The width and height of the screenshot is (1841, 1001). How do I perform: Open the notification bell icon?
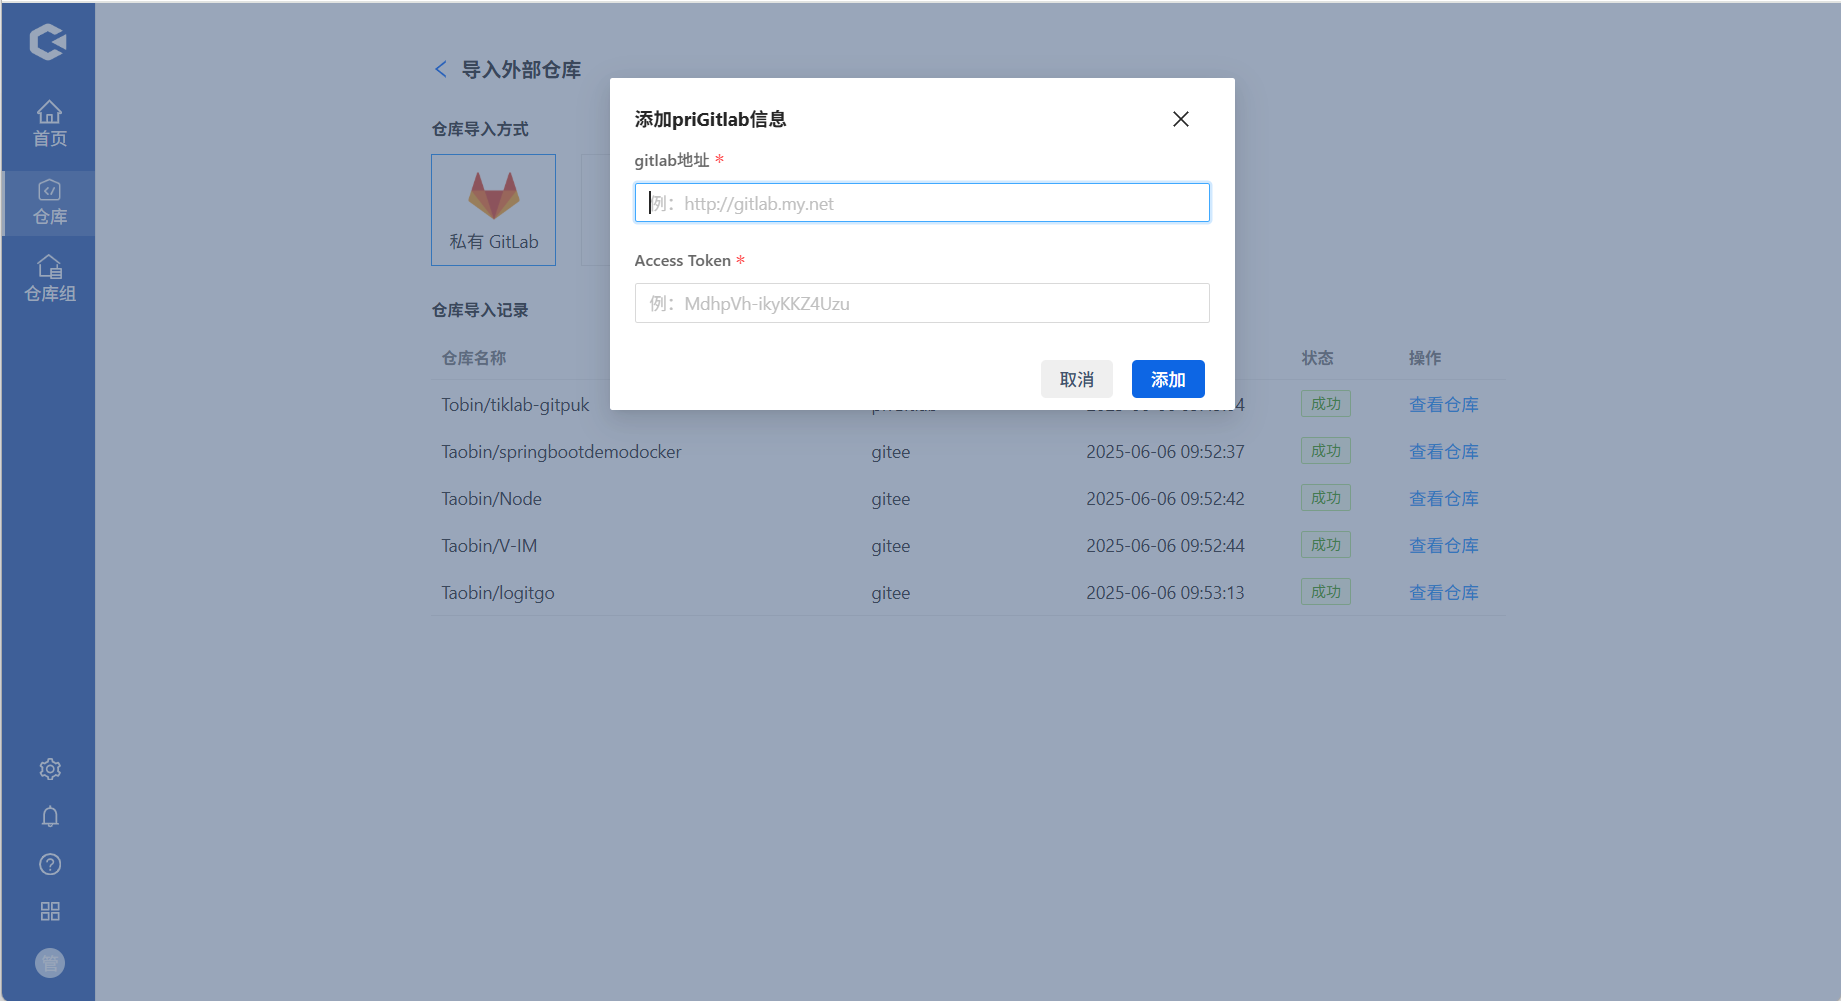pos(49,816)
